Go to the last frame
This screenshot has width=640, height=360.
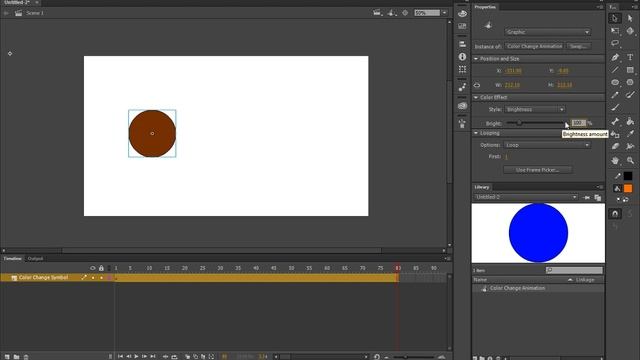pos(153,357)
